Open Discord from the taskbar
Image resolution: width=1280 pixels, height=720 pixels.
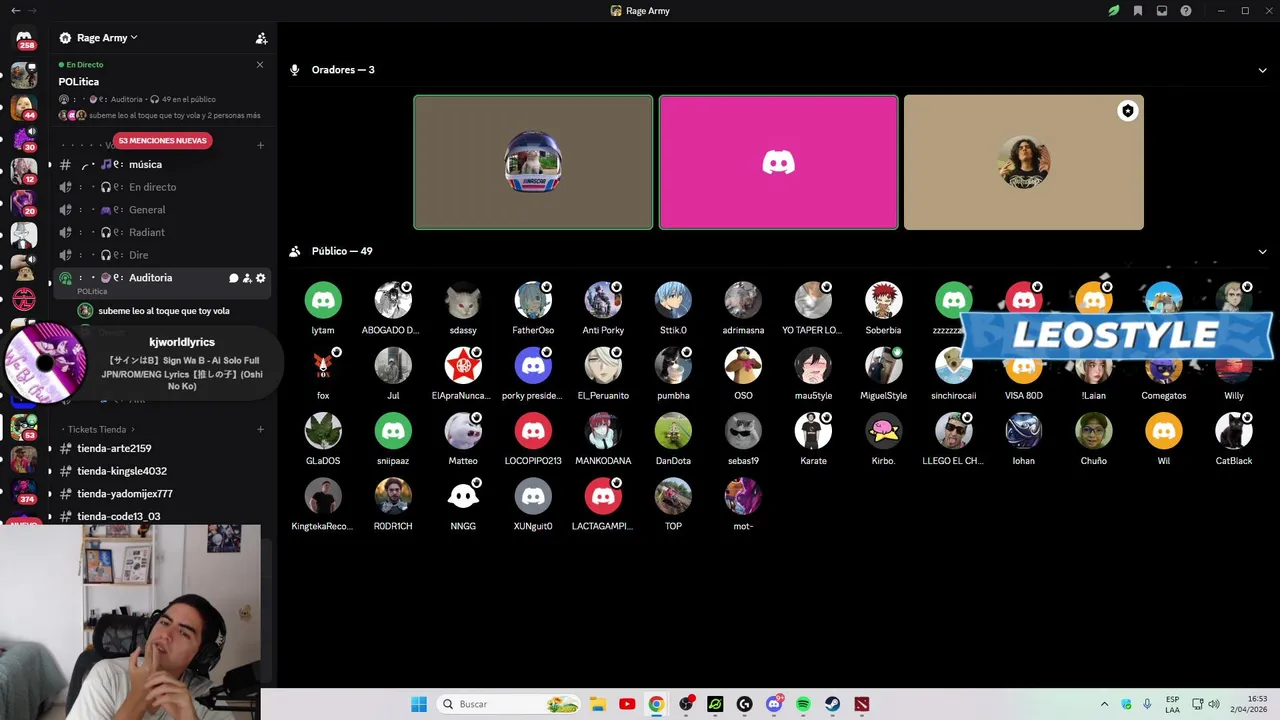point(773,704)
